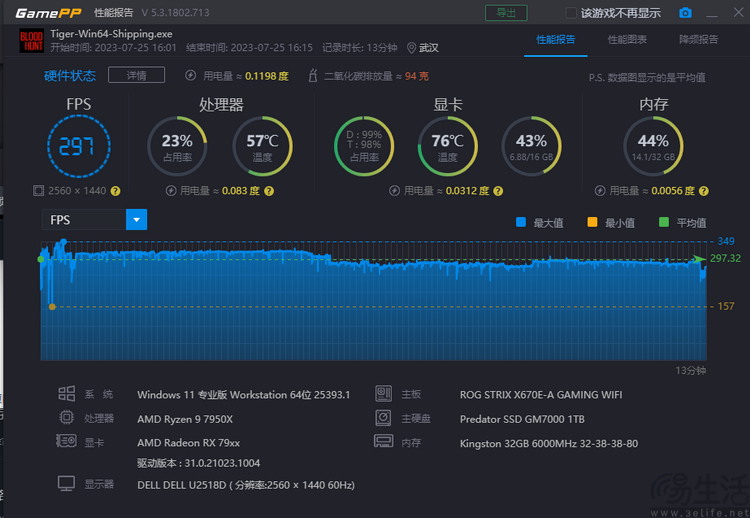Click the FPS 297 circular gauge
The height and width of the screenshot is (518, 750).
(79, 146)
